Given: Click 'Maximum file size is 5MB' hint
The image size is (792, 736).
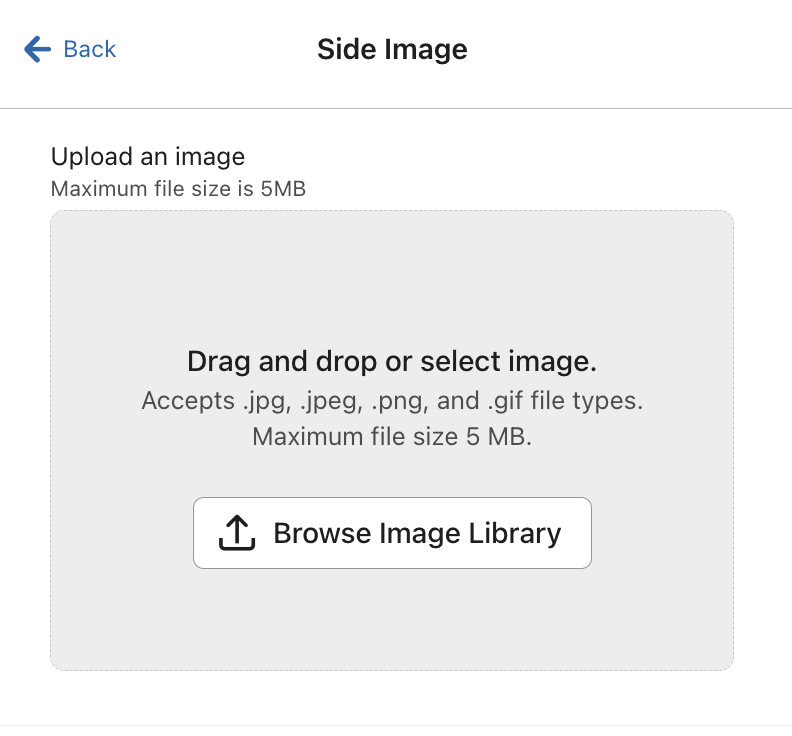Looking at the screenshot, I should [x=178, y=188].
